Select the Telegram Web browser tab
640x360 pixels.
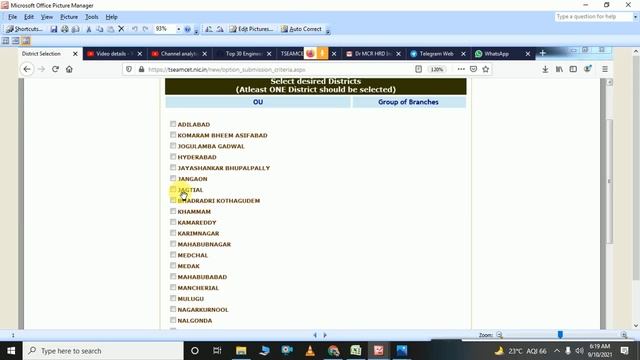438,53
